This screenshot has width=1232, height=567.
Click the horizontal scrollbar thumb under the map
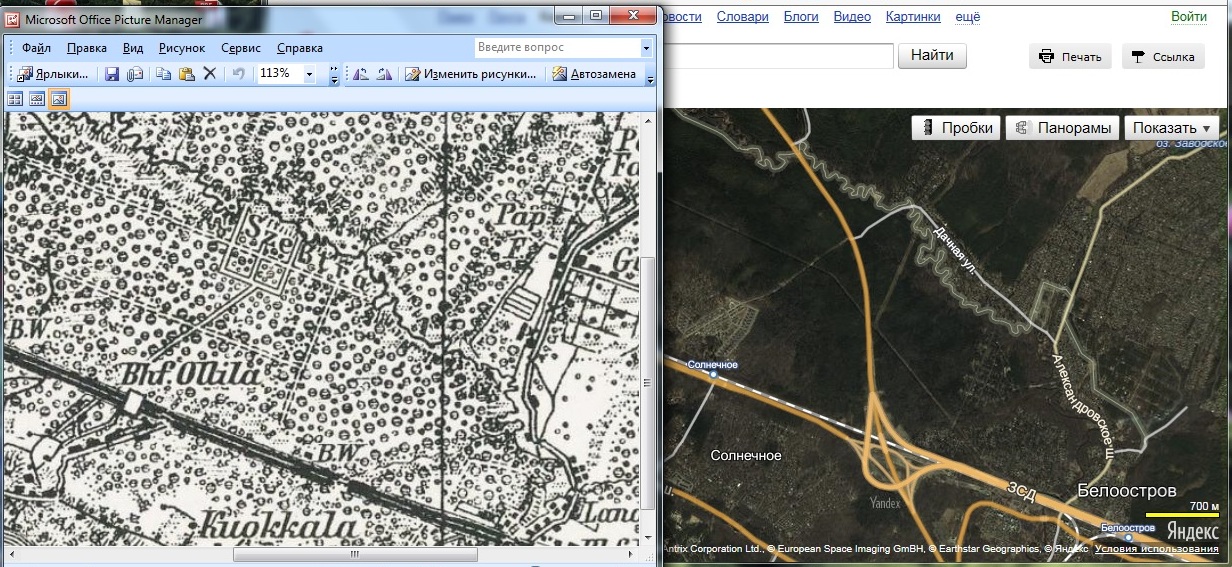(356, 554)
